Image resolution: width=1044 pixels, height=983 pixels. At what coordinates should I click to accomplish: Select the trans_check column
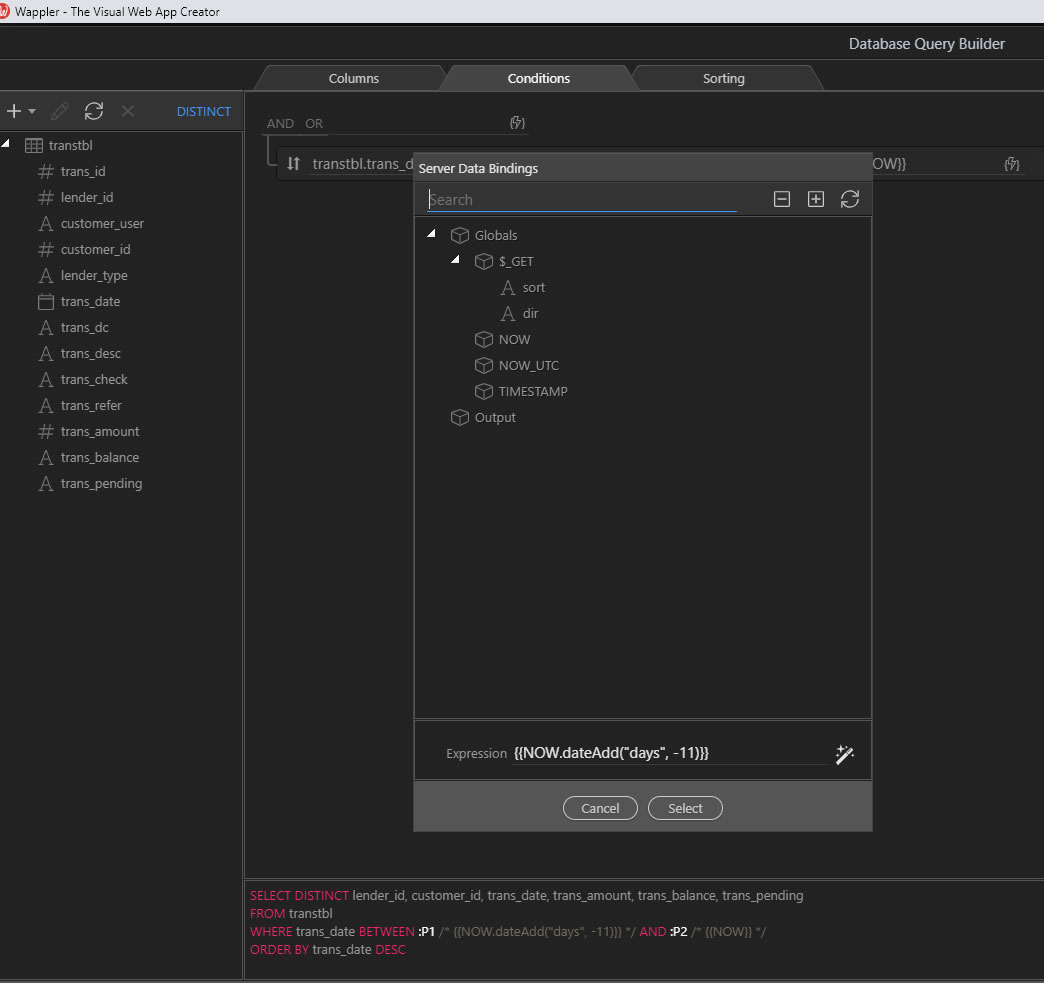(94, 379)
